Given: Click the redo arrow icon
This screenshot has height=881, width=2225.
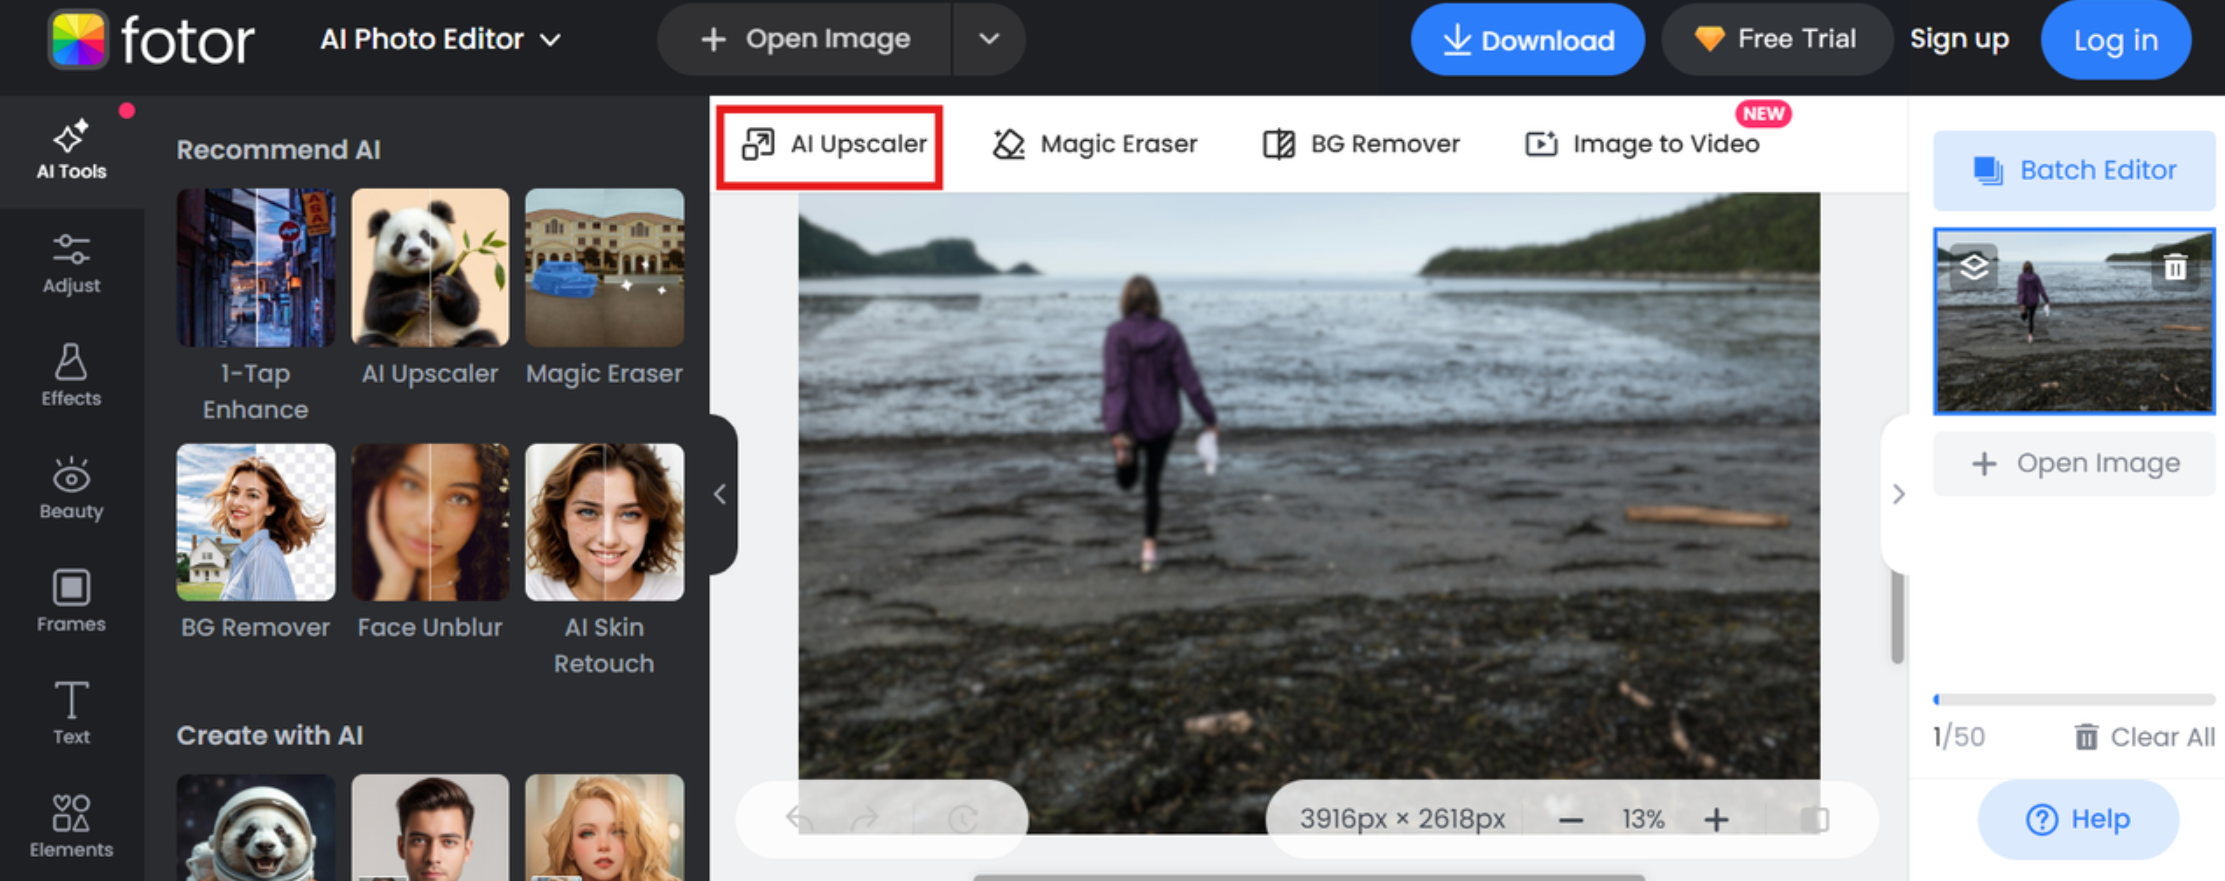Looking at the screenshot, I should click(x=865, y=819).
